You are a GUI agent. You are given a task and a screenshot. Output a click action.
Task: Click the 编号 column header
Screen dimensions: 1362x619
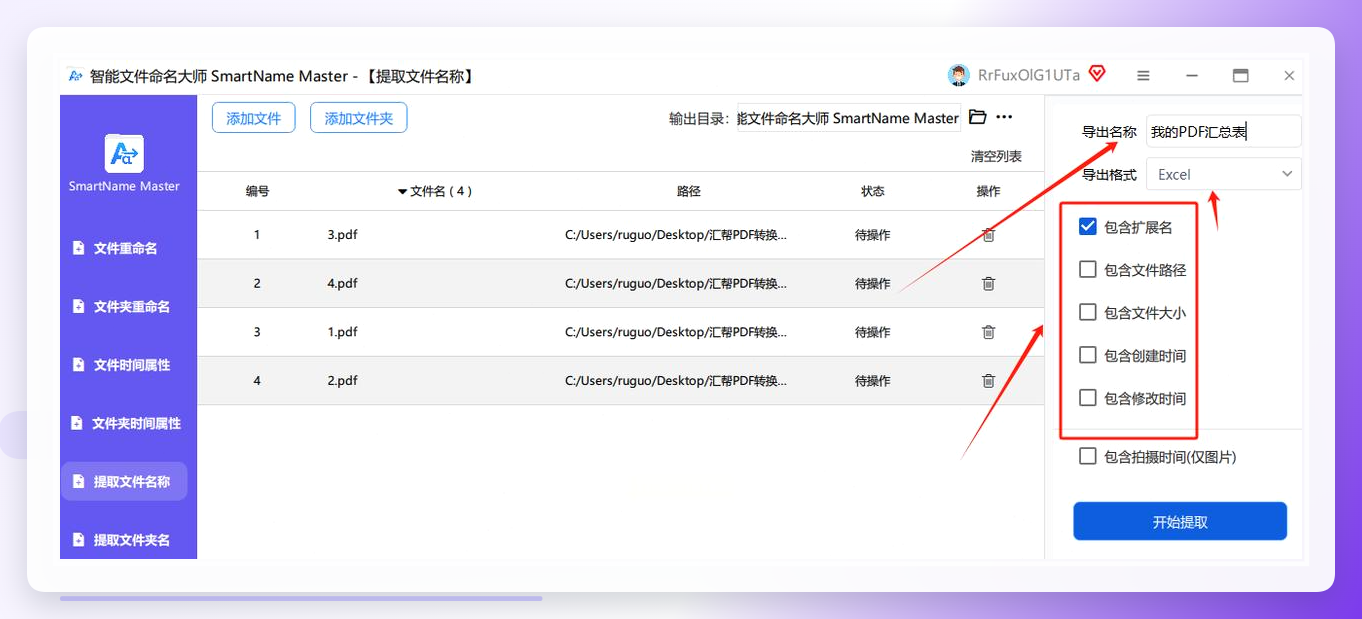[x=257, y=191]
